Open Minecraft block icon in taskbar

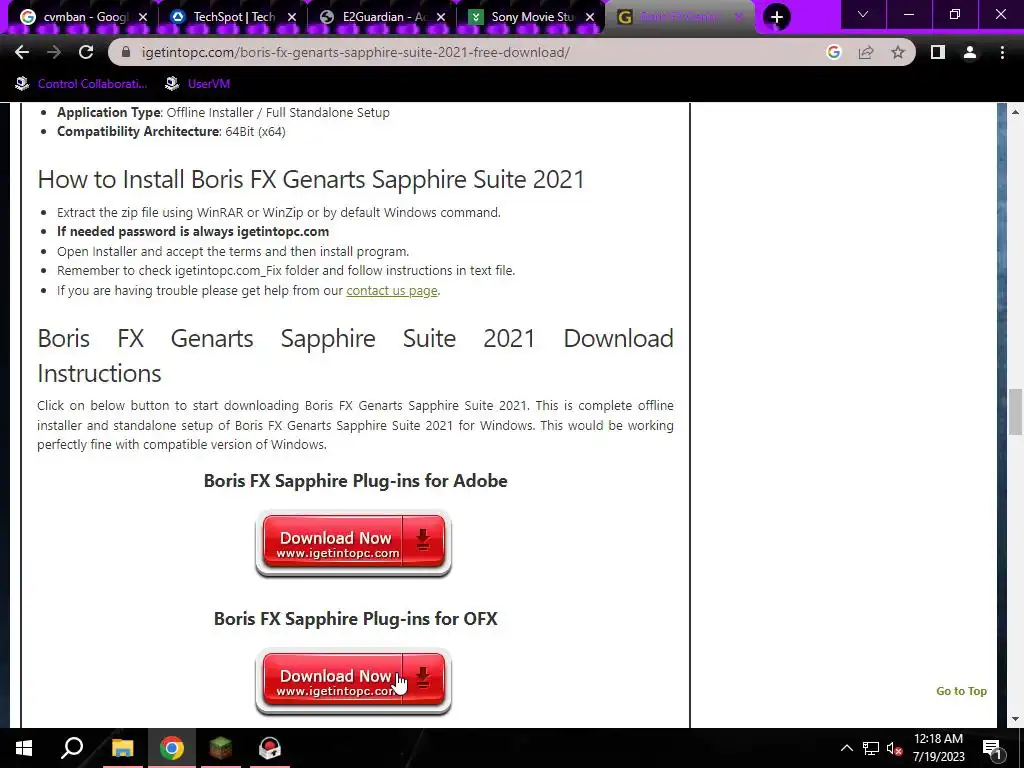[221, 748]
